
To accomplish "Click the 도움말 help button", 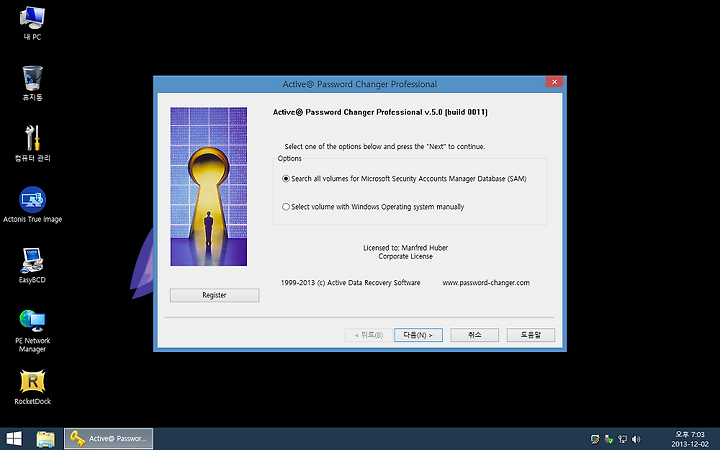I will pos(530,335).
